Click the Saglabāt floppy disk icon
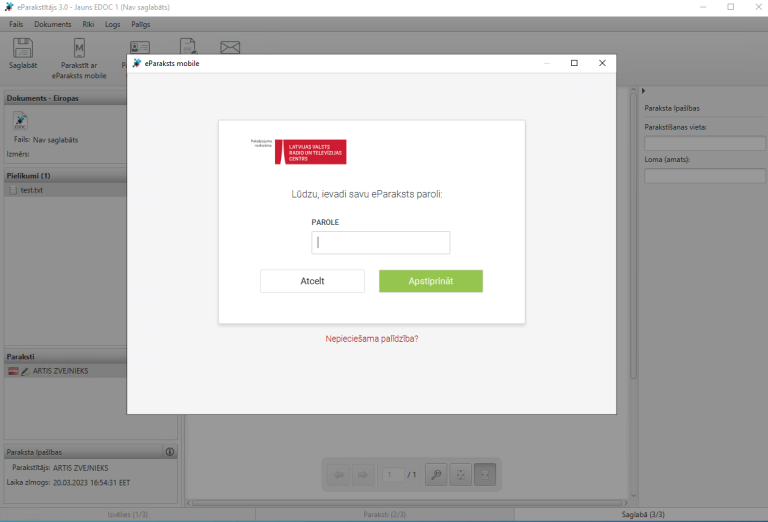The height and width of the screenshot is (522, 768). (22, 48)
